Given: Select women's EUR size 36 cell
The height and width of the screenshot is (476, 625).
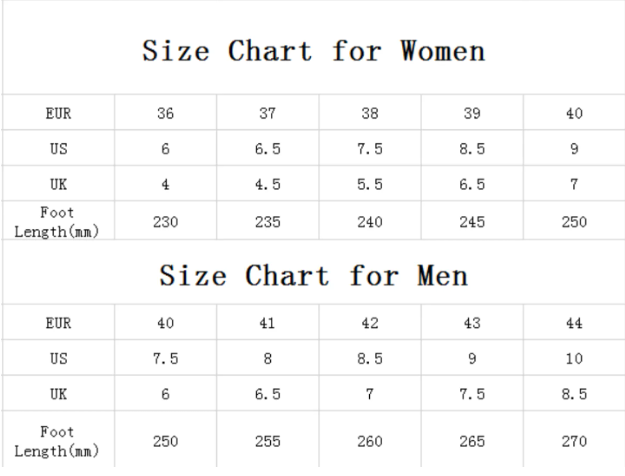Looking at the screenshot, I should (165, 112).
